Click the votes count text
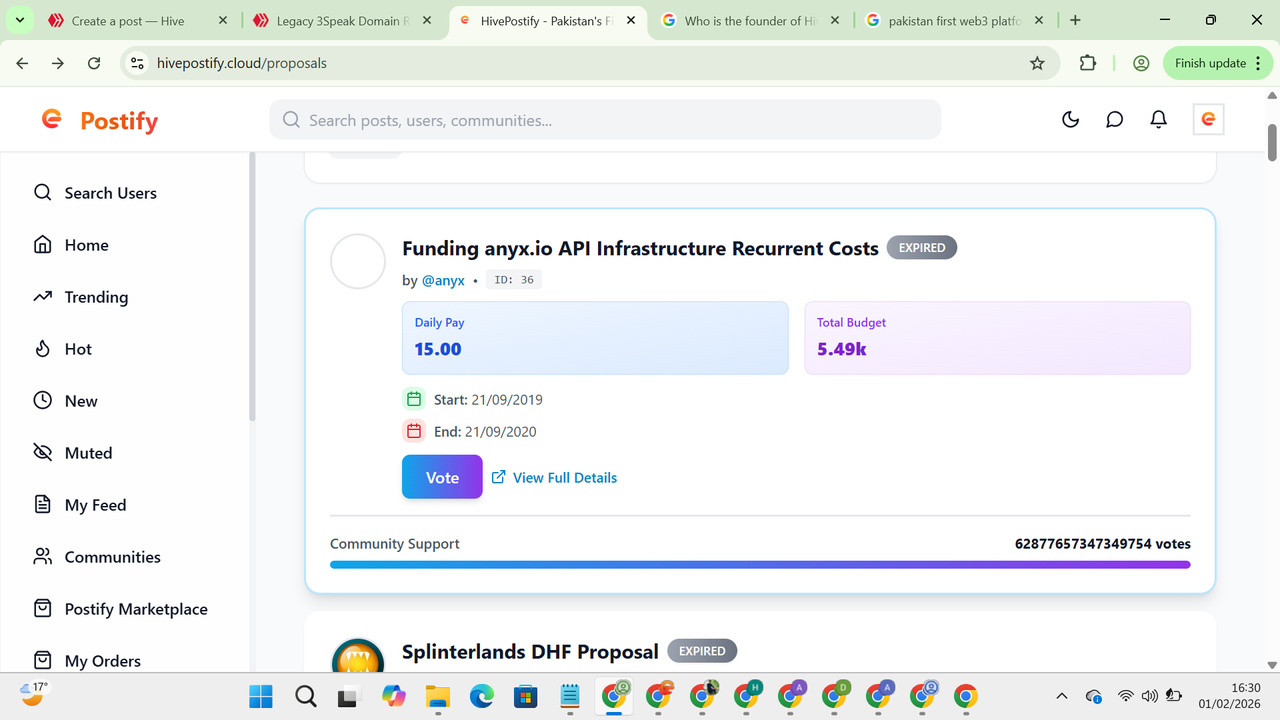 click(1102, 544)
